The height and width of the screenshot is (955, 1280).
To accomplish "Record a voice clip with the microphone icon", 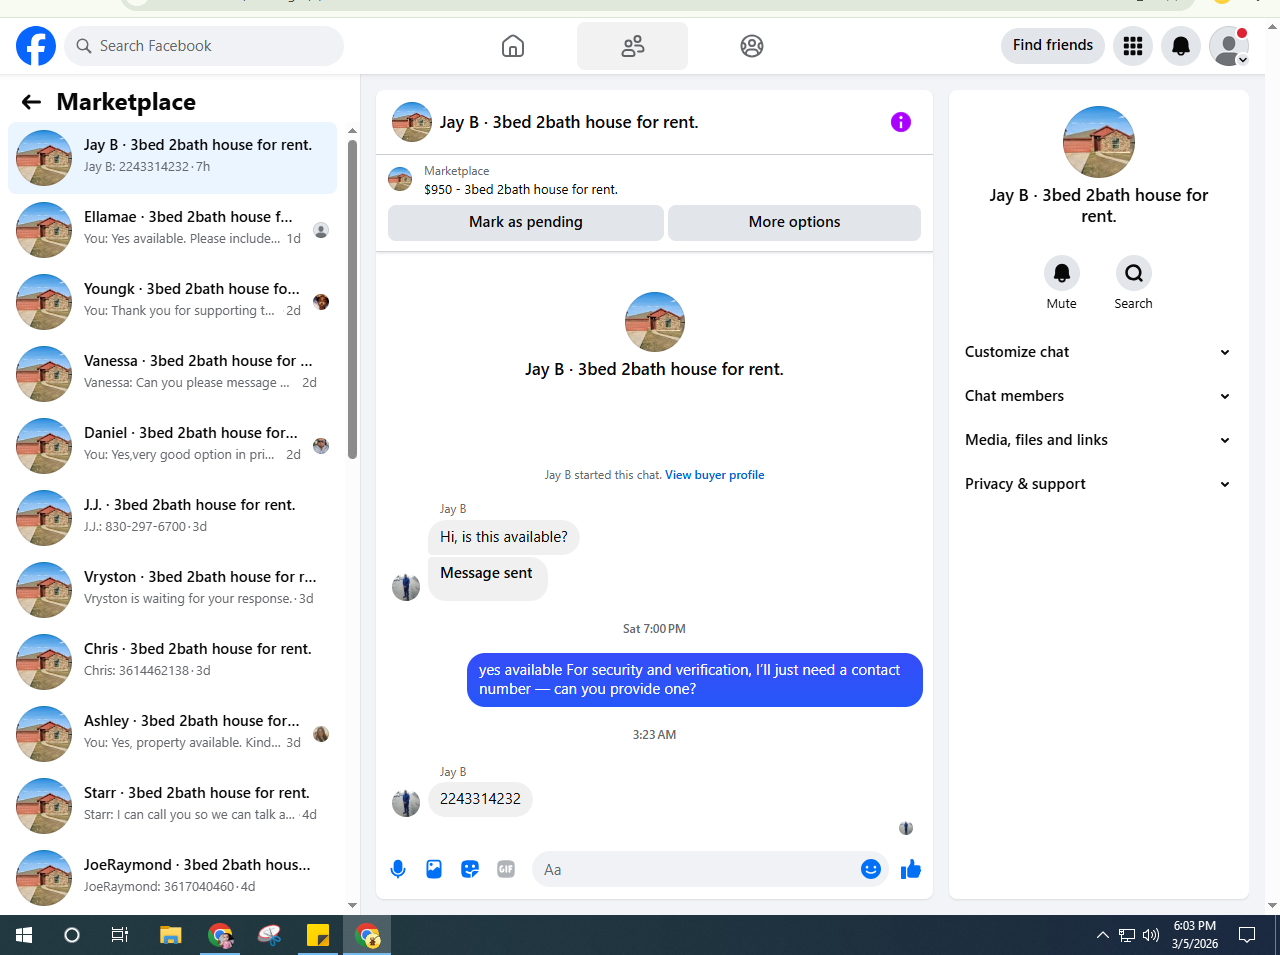I will pyautogui.click(x=398, y=869).
